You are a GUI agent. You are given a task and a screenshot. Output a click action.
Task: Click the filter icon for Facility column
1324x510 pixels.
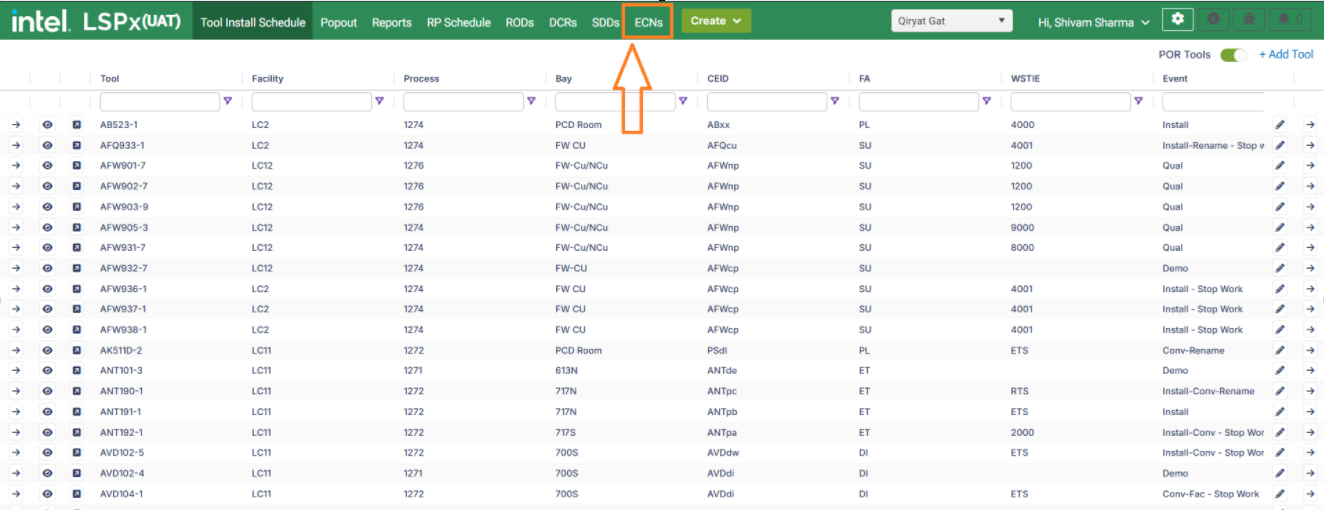click(379, 101)
